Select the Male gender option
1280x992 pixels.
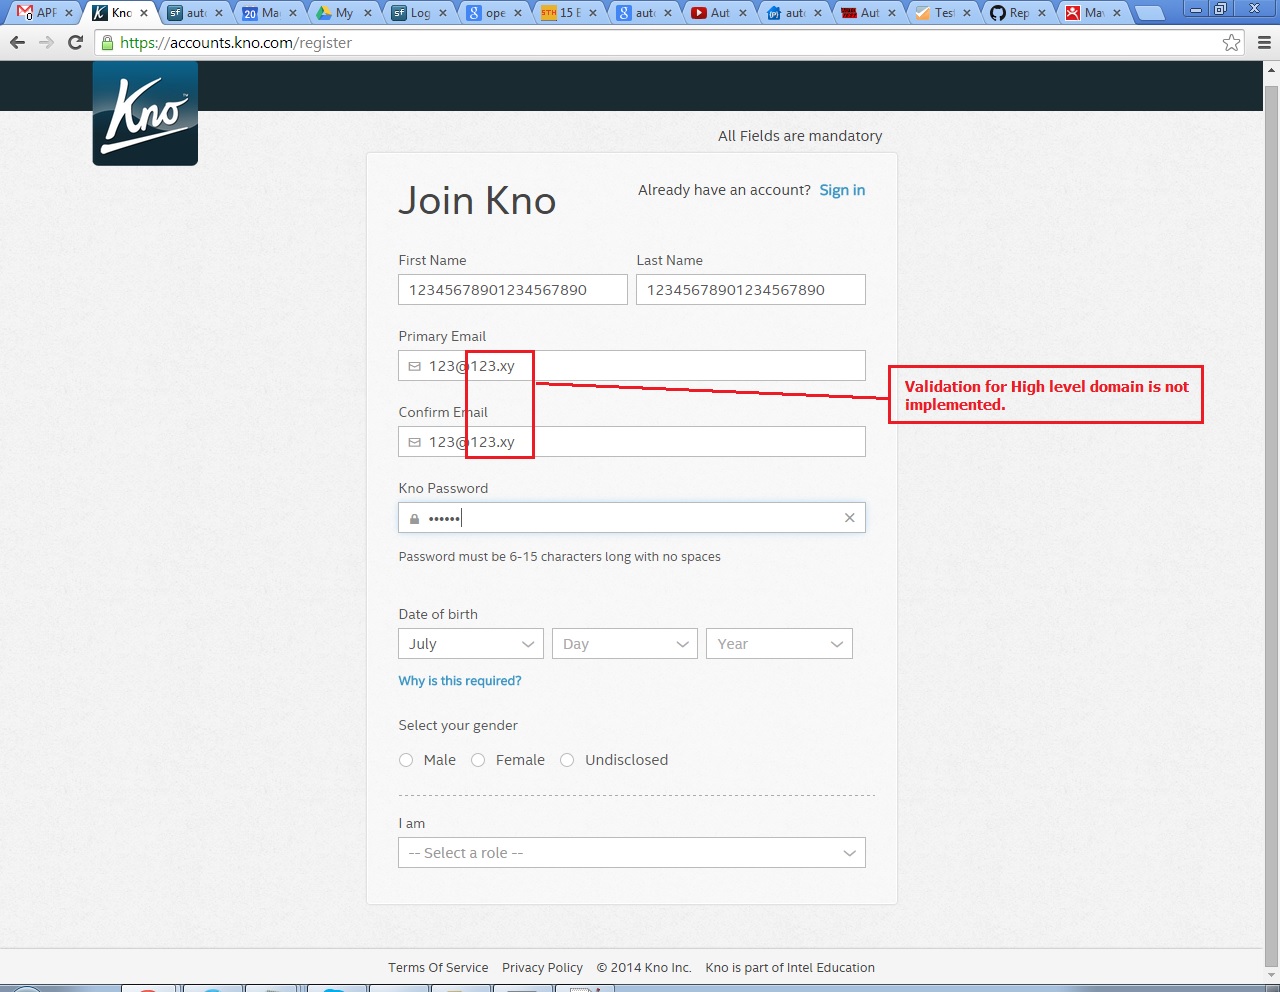click(x=406, y=760)
